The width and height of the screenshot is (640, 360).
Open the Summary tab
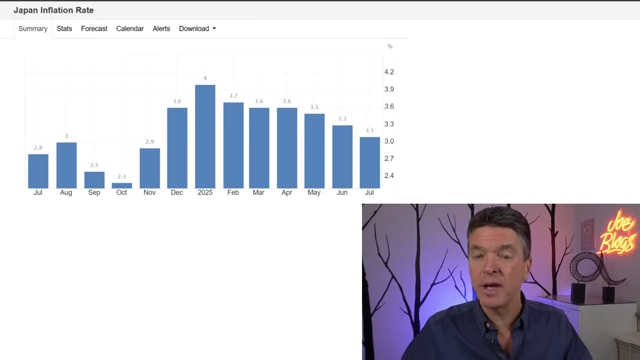click(33, 29)
